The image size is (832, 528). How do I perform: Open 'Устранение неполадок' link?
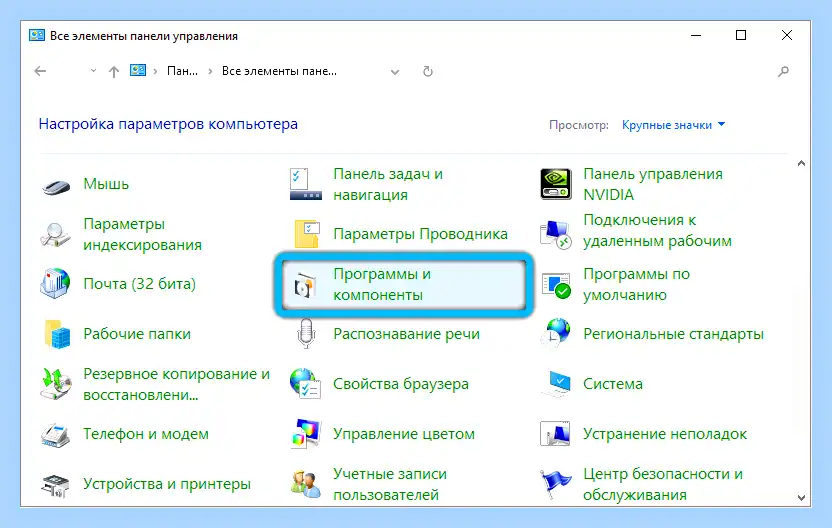point(665,434)
